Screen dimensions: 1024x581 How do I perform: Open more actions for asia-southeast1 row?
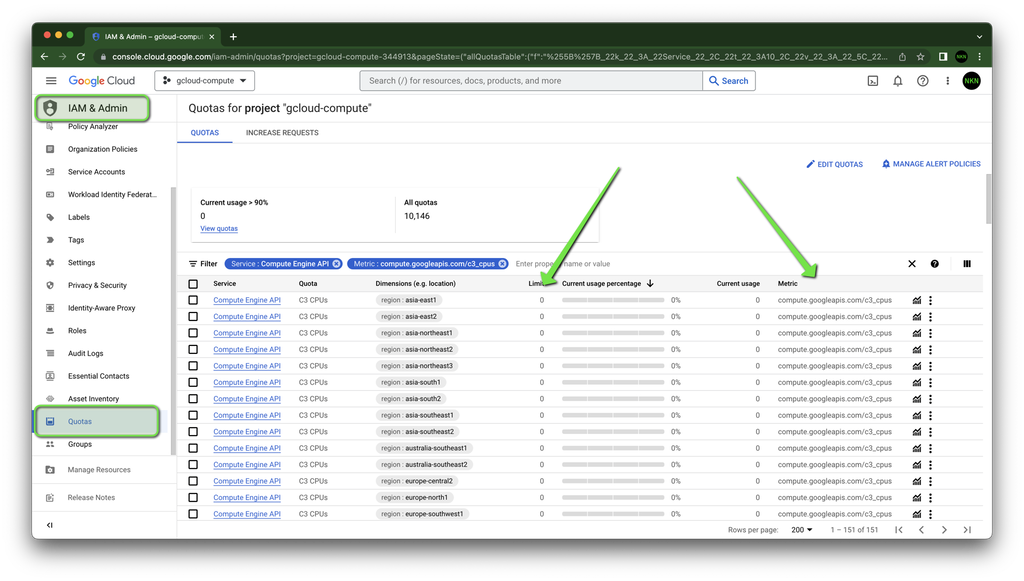point(931,415)
